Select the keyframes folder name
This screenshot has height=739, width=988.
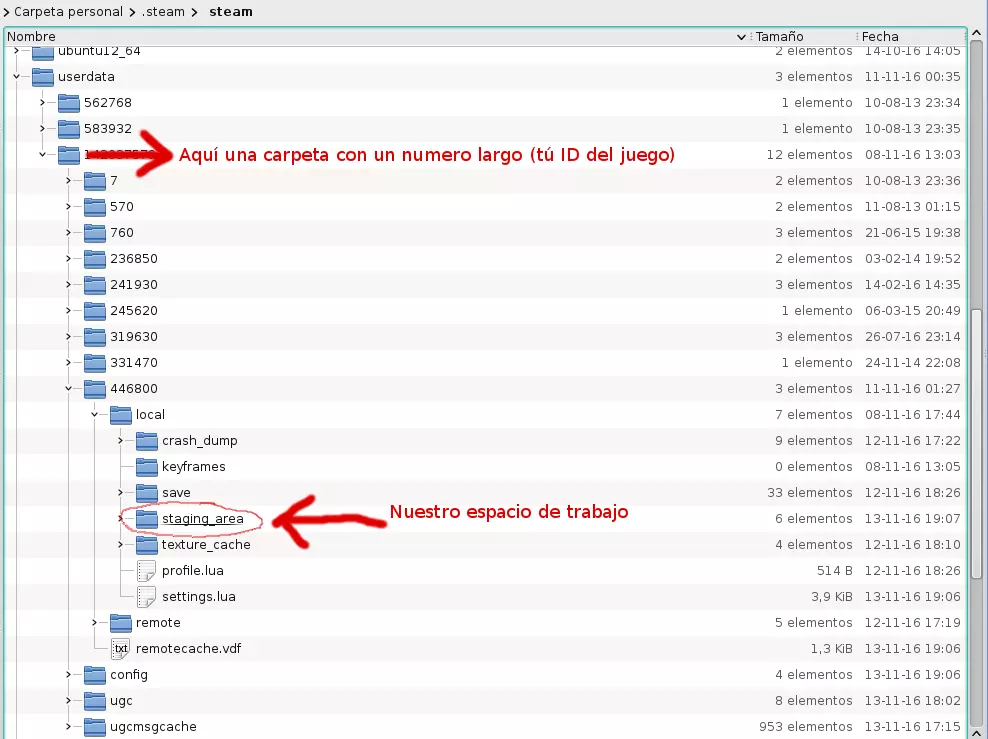[x=193, y=467]
